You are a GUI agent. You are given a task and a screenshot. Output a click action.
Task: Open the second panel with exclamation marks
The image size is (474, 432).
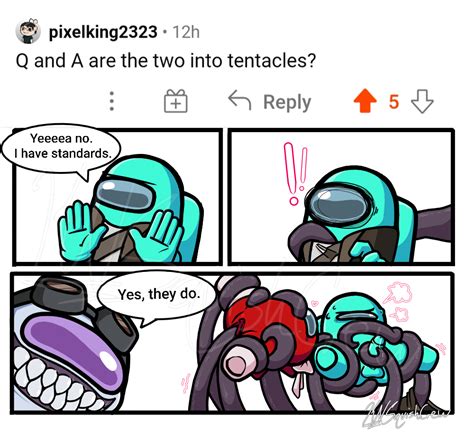[x=341, y=197]
